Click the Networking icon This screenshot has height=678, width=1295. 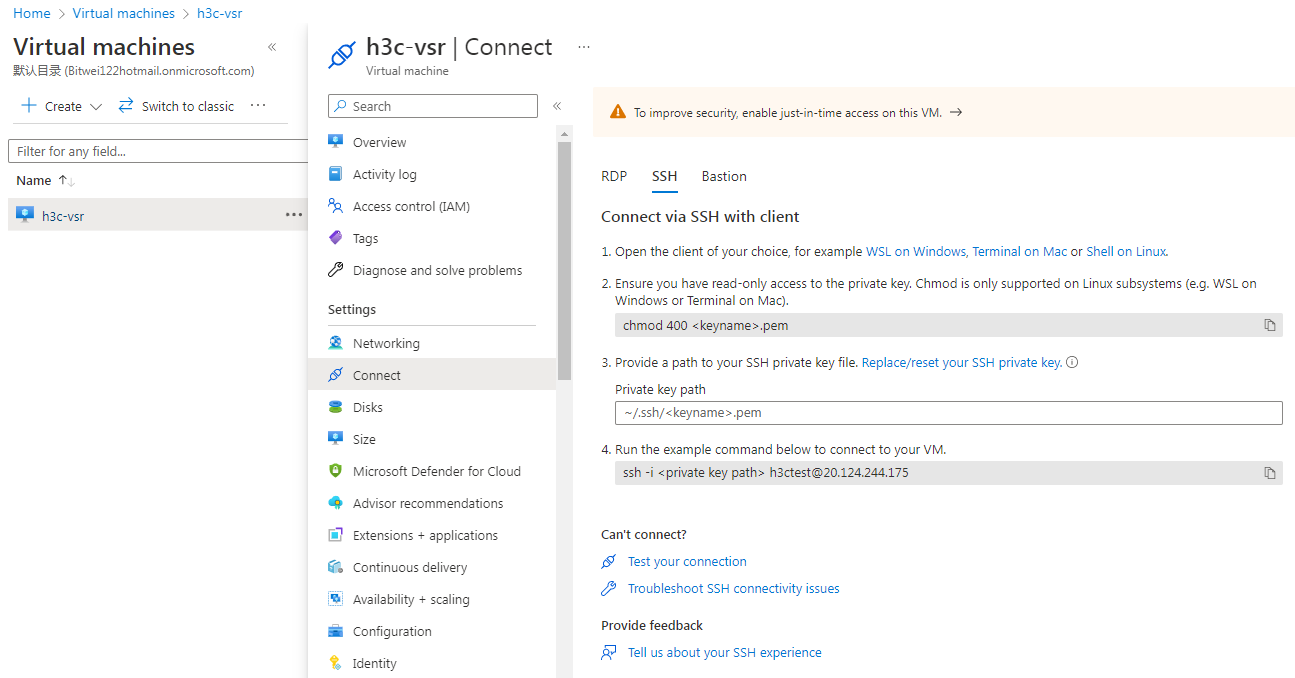[336, 343]
